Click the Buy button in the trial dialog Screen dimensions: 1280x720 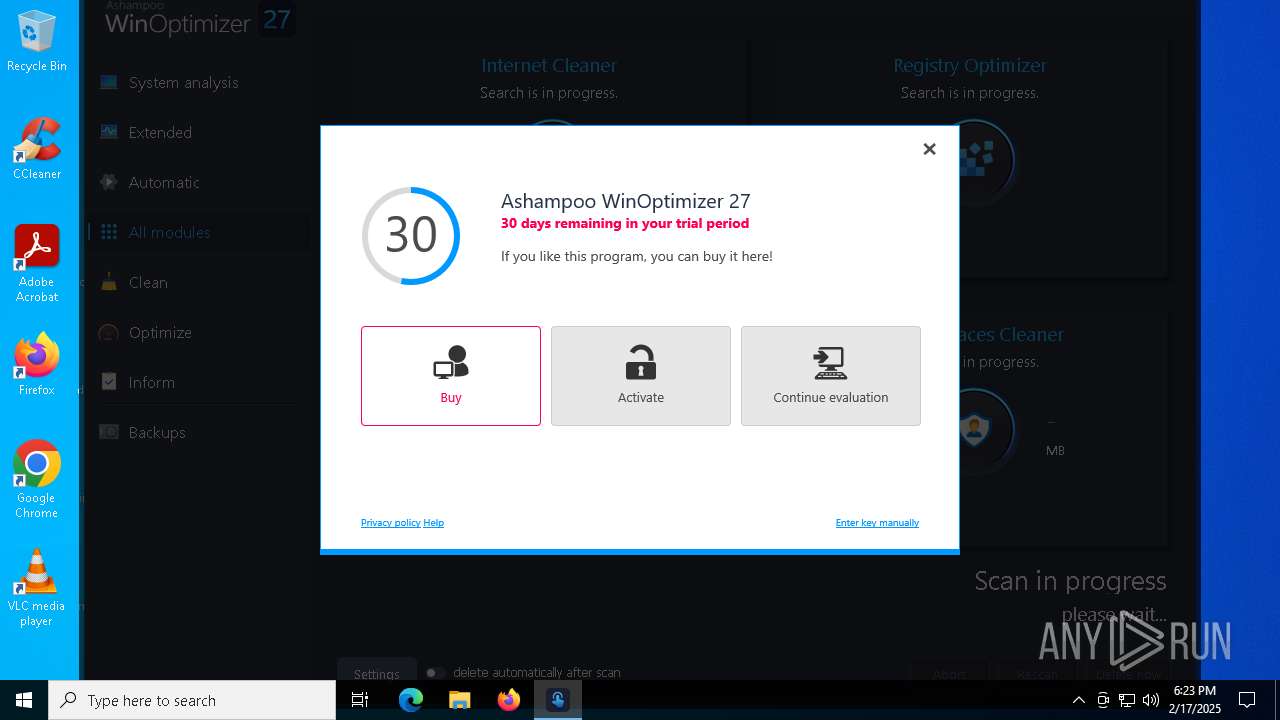(451, 376)
